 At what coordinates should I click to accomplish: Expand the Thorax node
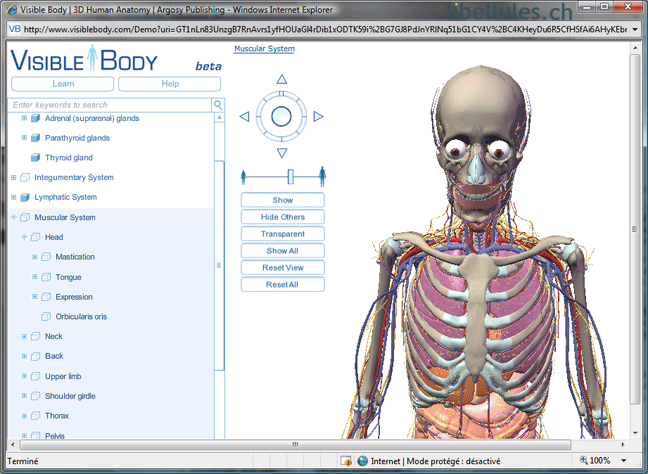coord(24,416)
